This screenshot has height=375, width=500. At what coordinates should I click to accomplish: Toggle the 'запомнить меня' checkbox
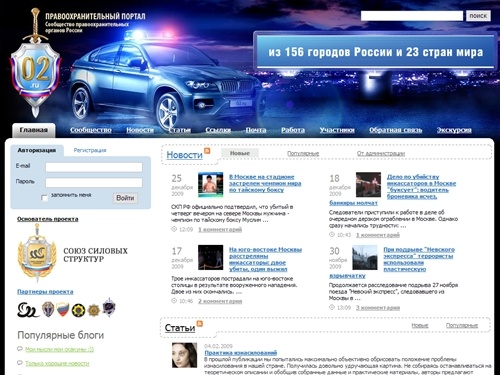[44, 198]
